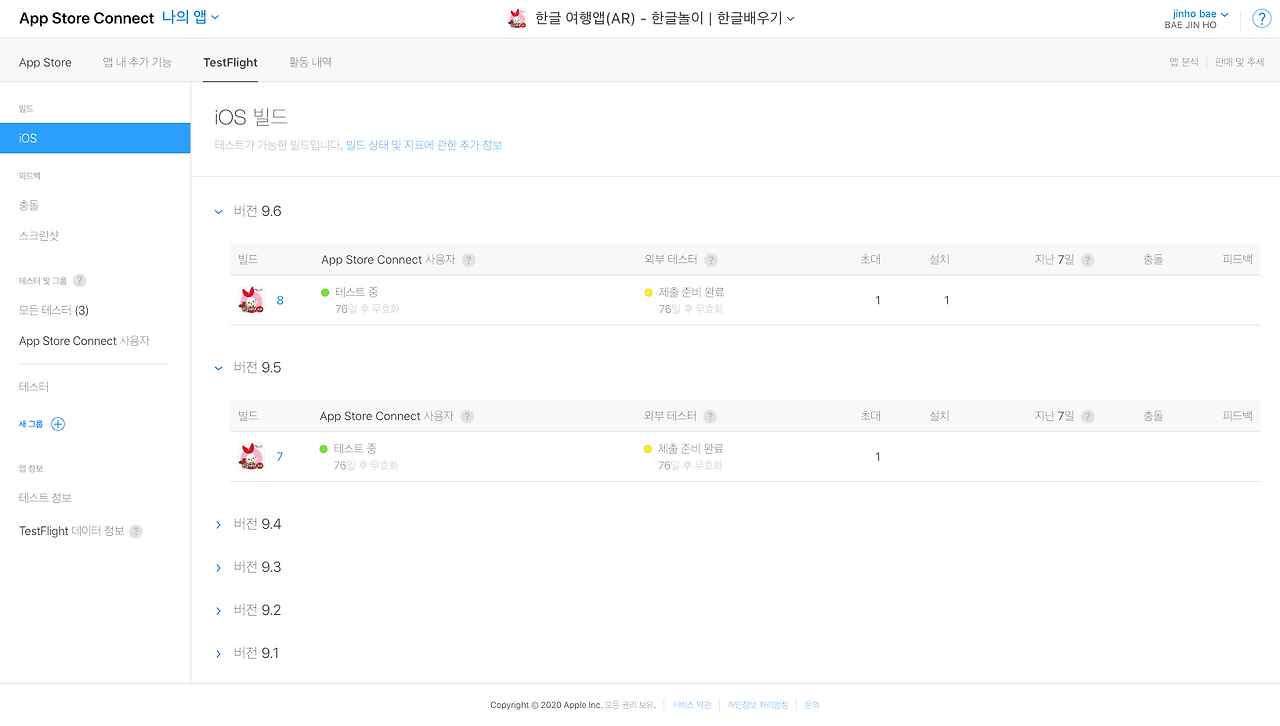Open help icon beside TestFlight 데이터 정보
The width and height of the screenshot is (1280, 726).
pos(136,532)
